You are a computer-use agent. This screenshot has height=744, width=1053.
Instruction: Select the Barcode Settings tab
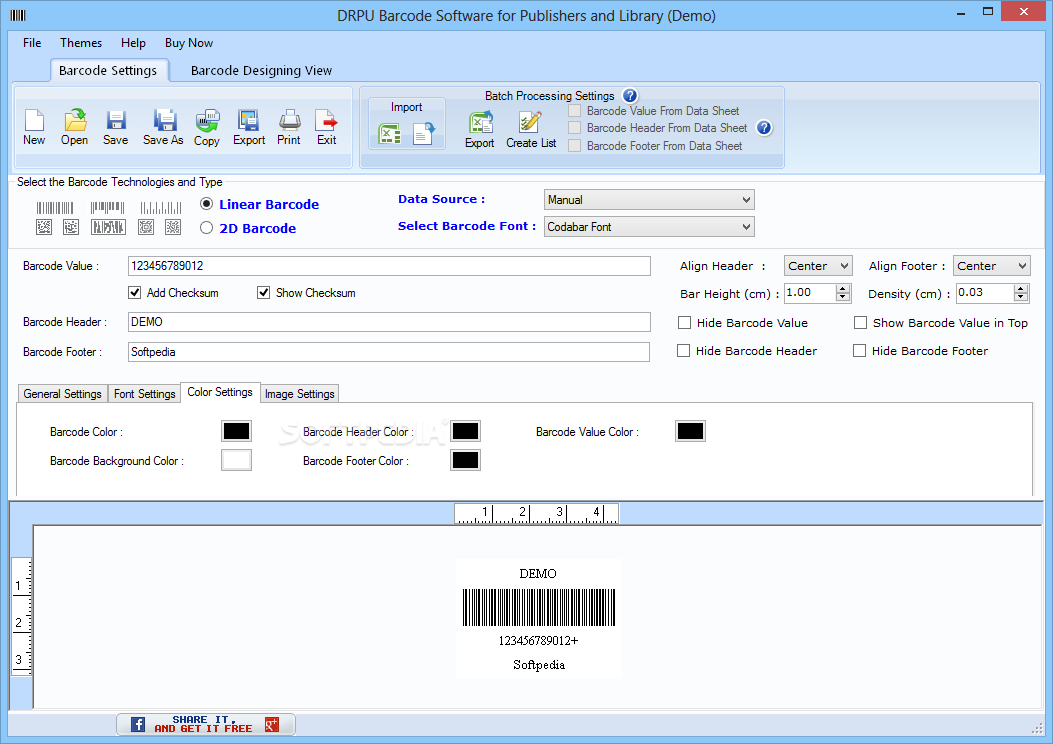tap(108, 70)
